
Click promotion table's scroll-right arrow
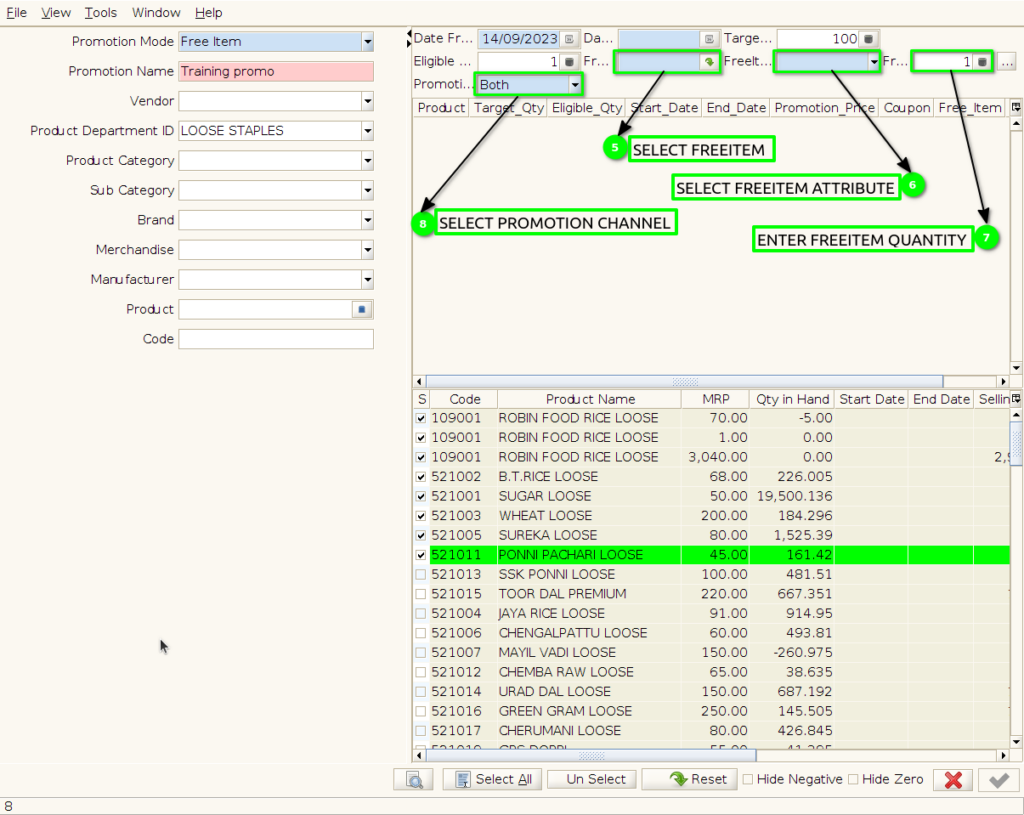1004,381
